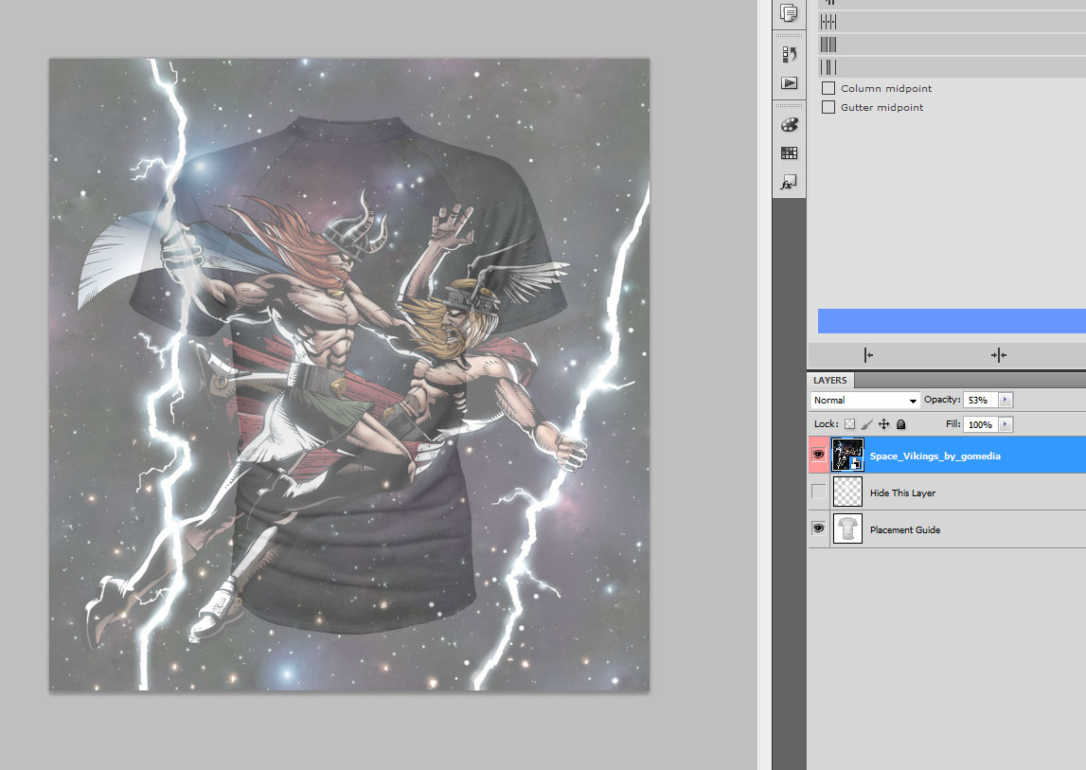Enable the Gutter midpoint checkbox
The image size is (1086, 770).
point(828,107)
